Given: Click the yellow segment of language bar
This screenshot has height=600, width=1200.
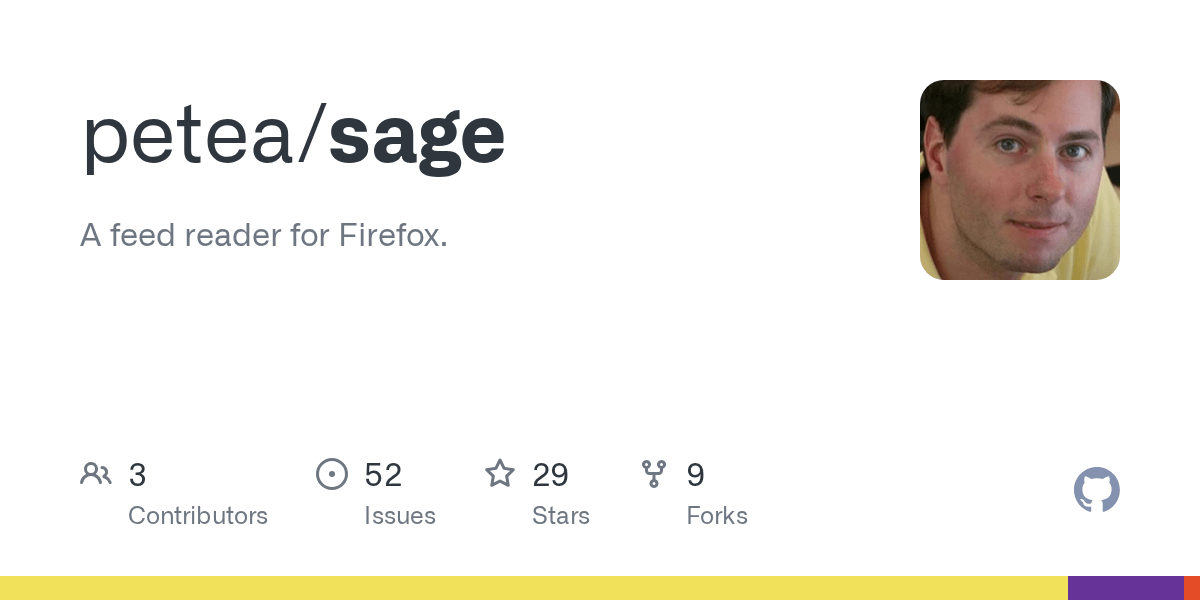Looking at the screenshot, I should pyautogui.click(x=534, y=588).
